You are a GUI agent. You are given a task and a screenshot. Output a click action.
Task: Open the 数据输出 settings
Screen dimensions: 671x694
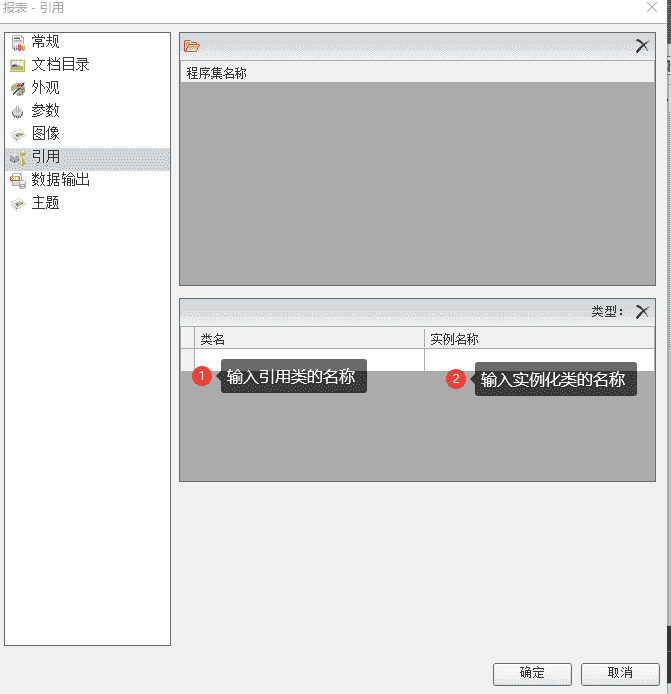87,180
